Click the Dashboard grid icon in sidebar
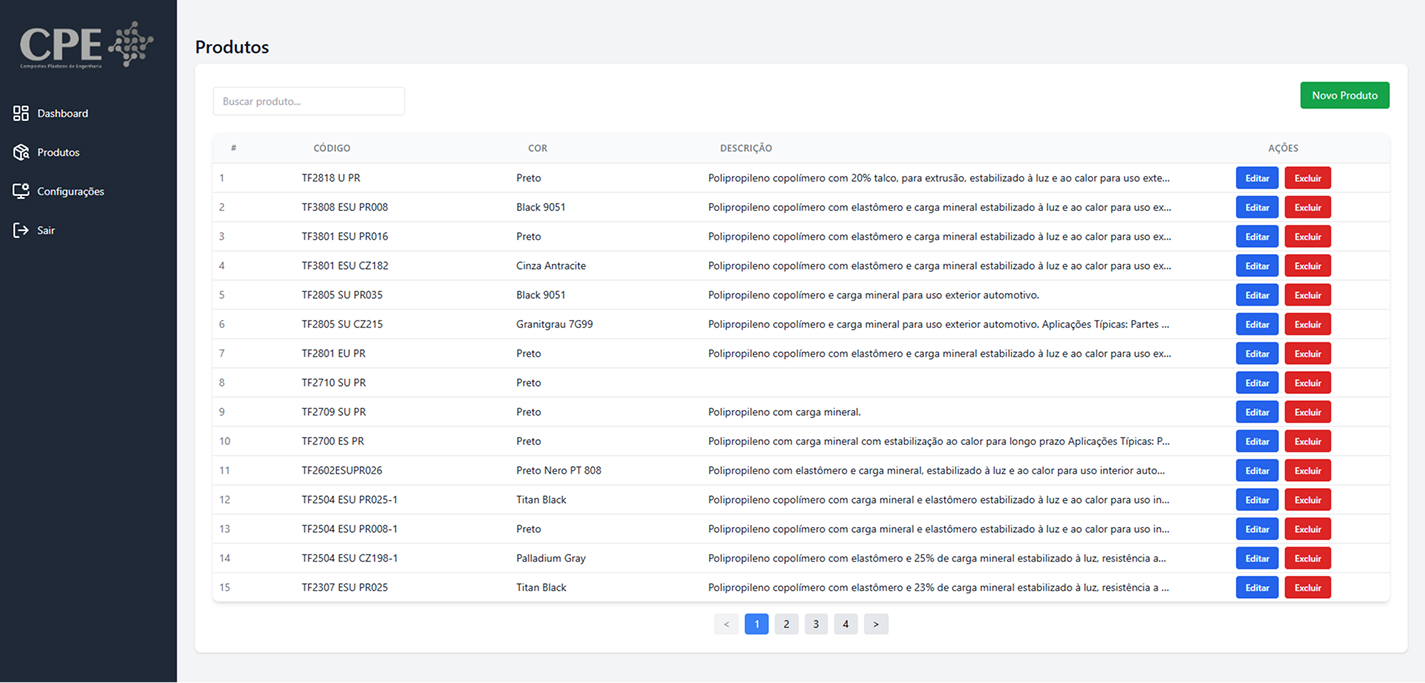1425x683 pixels. click(x=21, y=113)
